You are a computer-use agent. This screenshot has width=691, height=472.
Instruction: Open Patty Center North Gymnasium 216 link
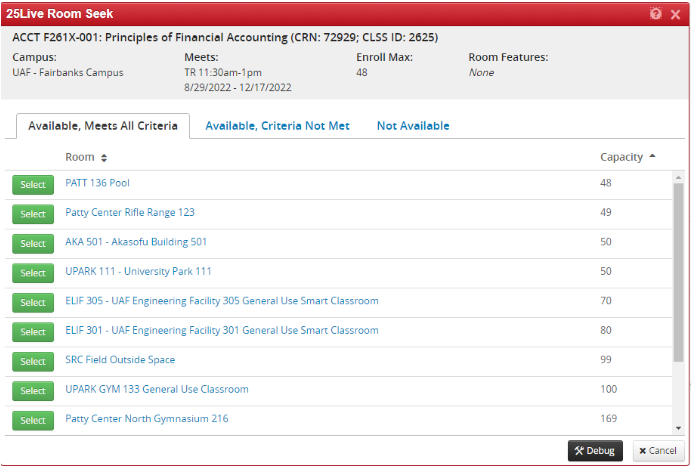tap(146, 418)
